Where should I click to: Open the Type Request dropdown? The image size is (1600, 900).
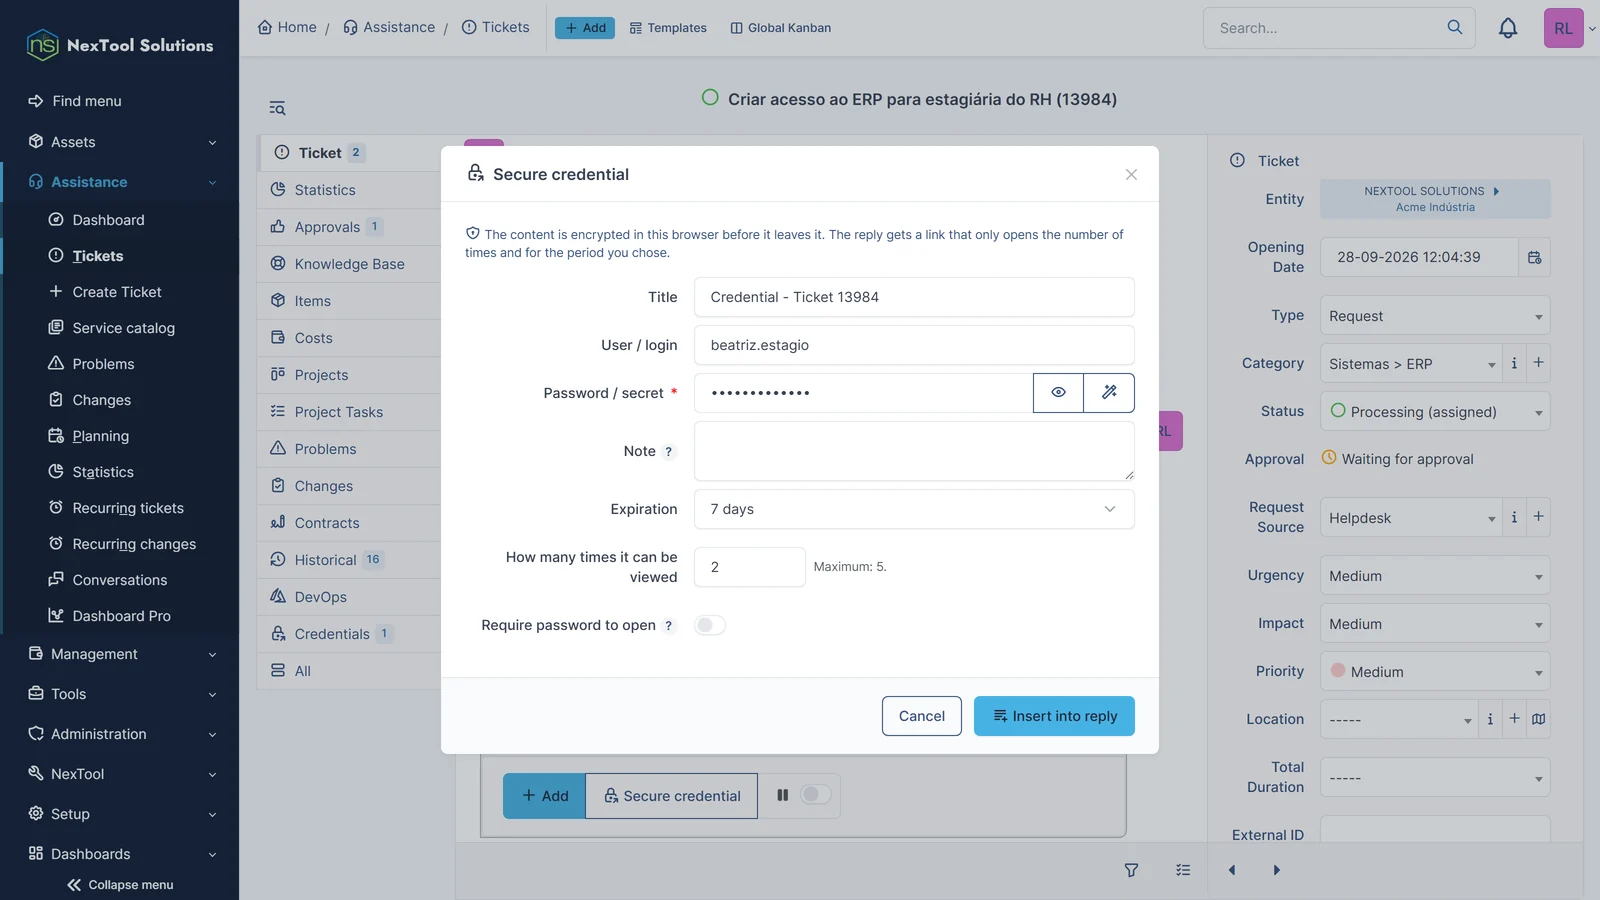pos(1435,316)
